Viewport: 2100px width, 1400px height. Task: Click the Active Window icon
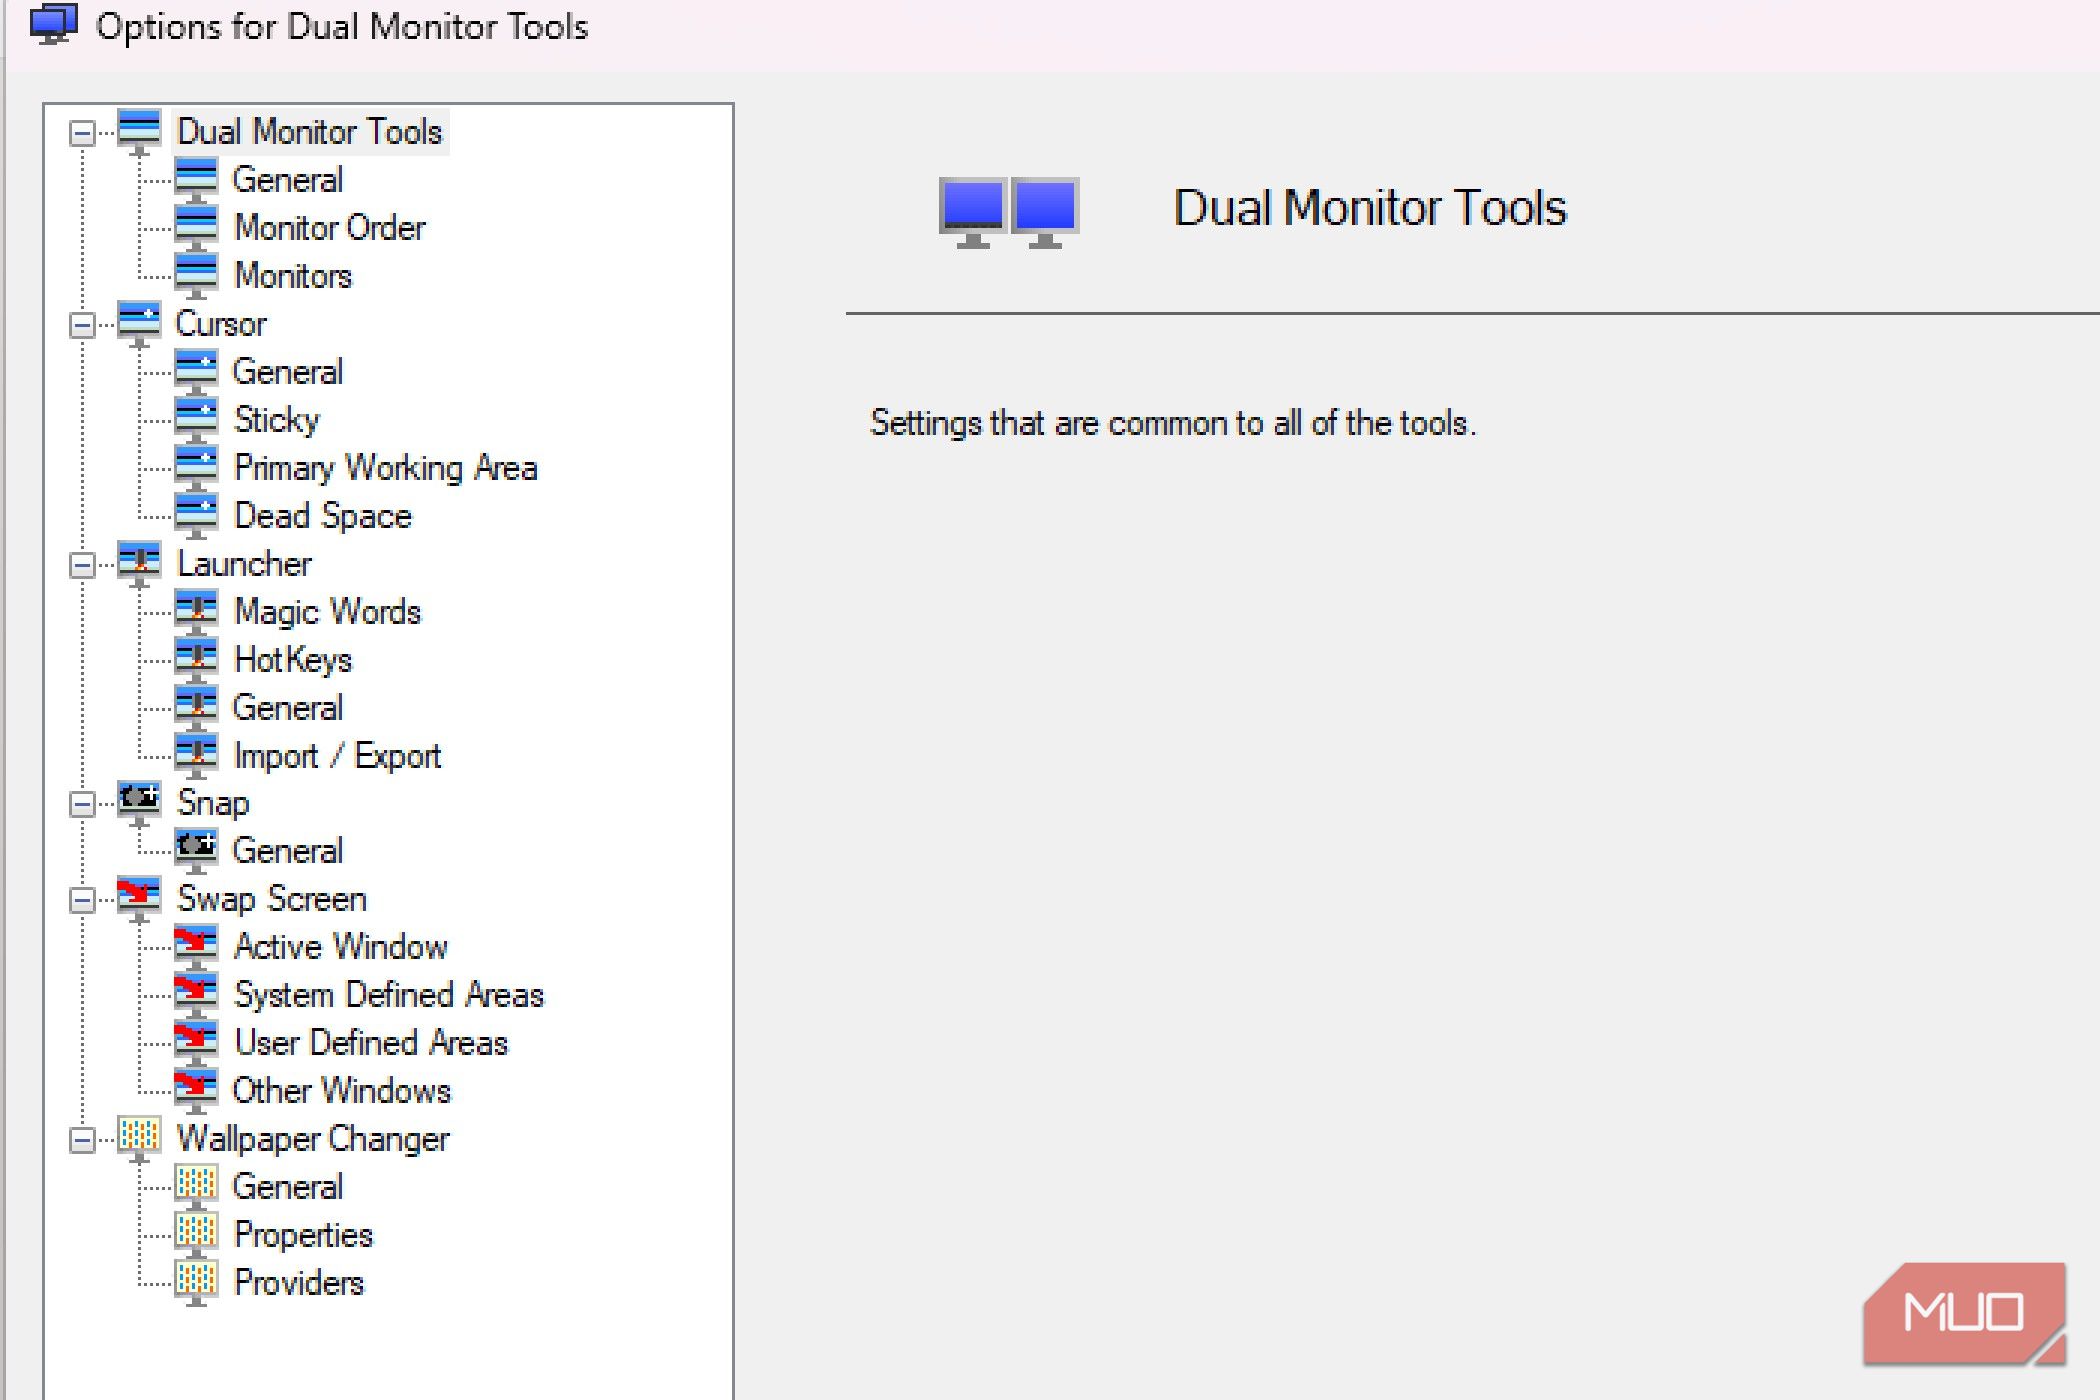pyautogui.click(x=196, y=947)
